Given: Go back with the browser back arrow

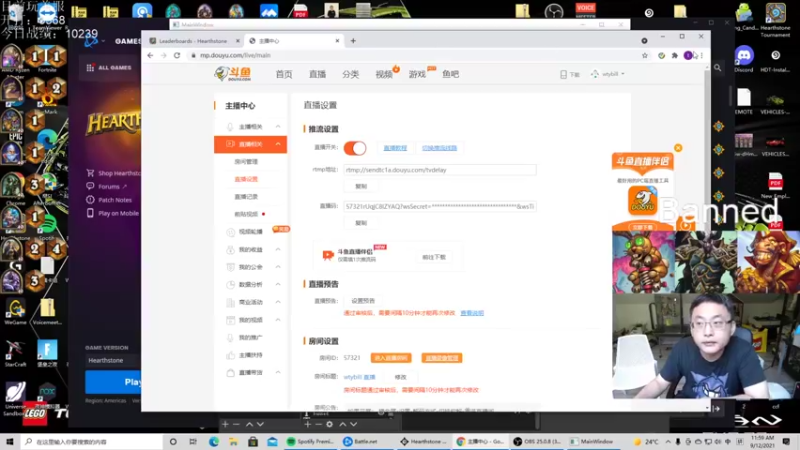Looking at the screenshot, I should (x=150, y=55).
